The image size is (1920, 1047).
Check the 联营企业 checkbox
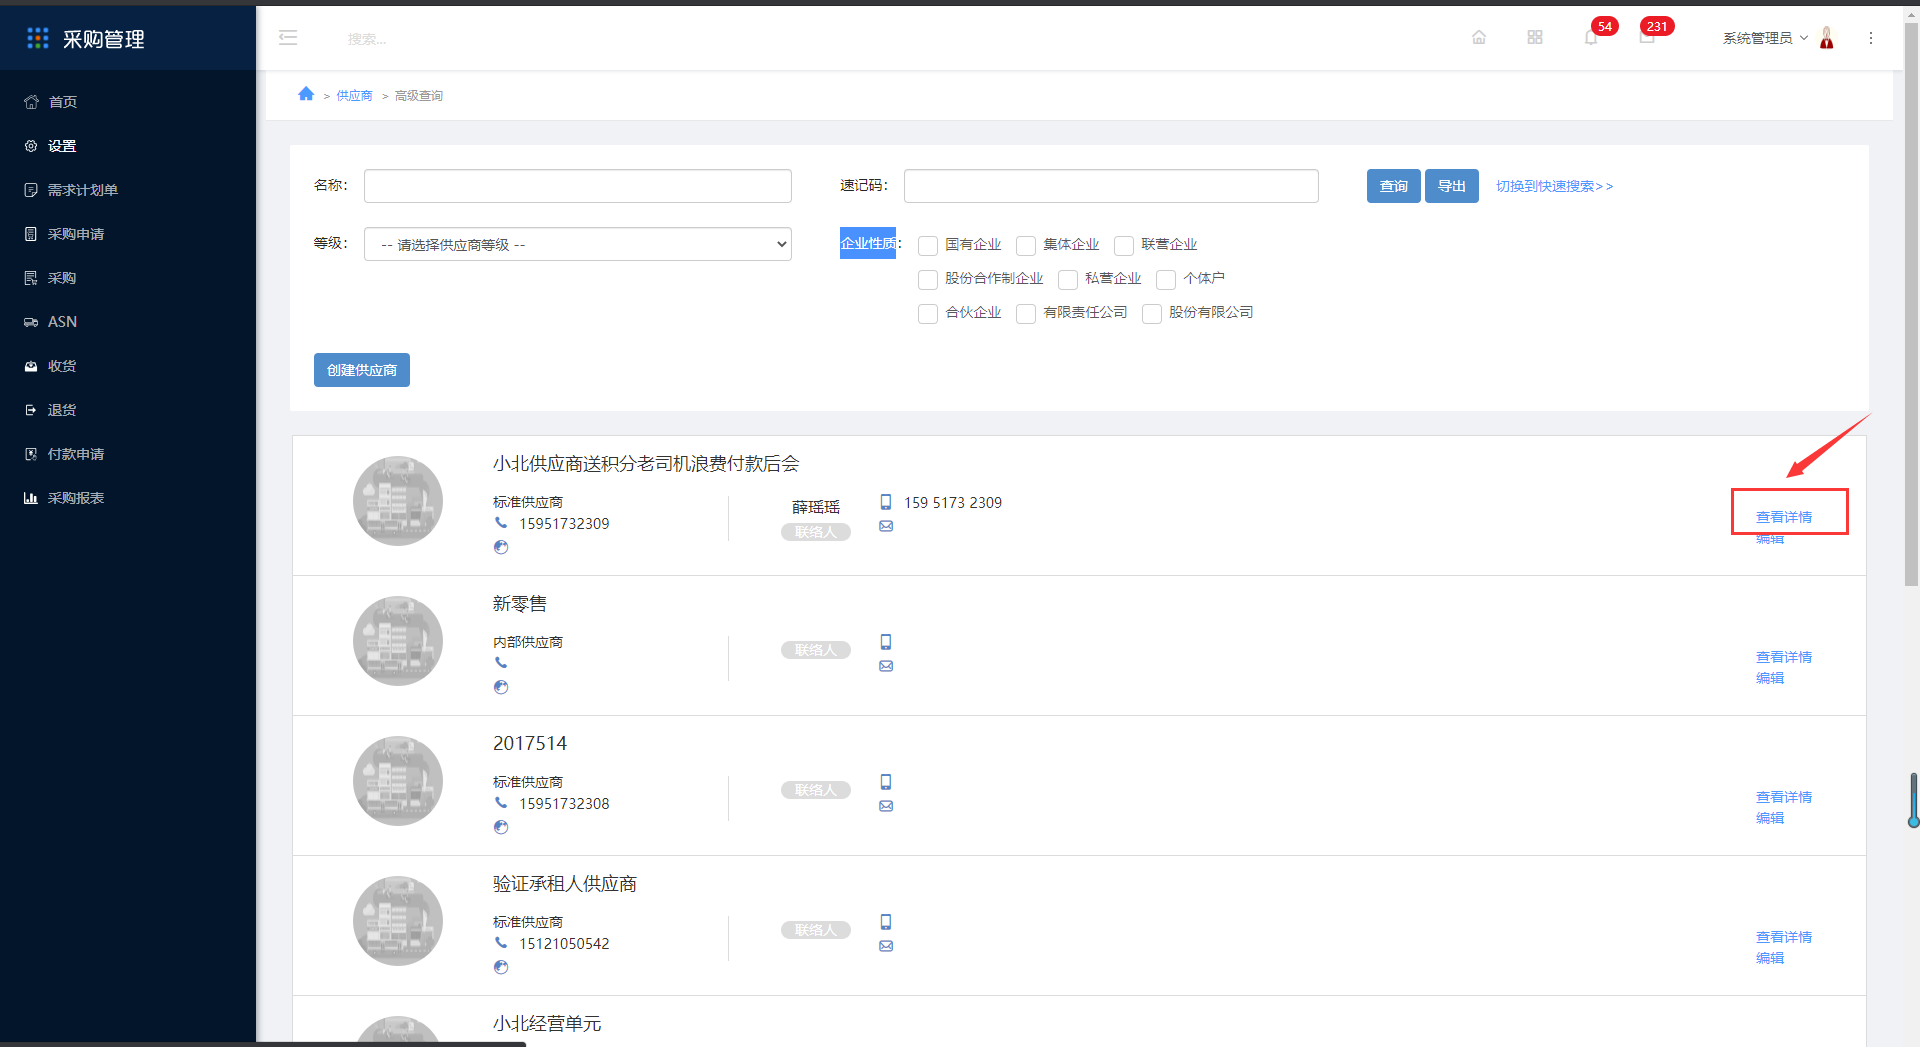pos(1124,246)
